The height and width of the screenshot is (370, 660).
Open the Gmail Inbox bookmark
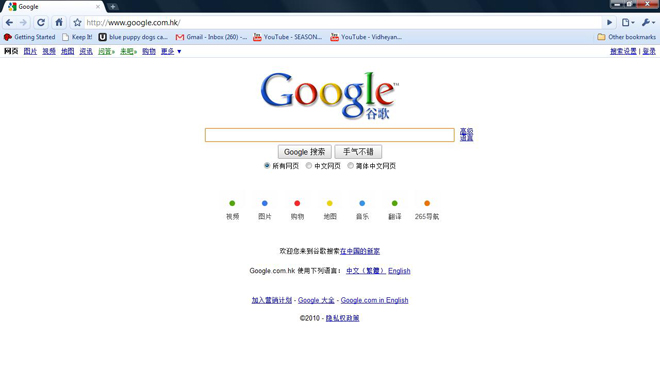tap(211, 37)
